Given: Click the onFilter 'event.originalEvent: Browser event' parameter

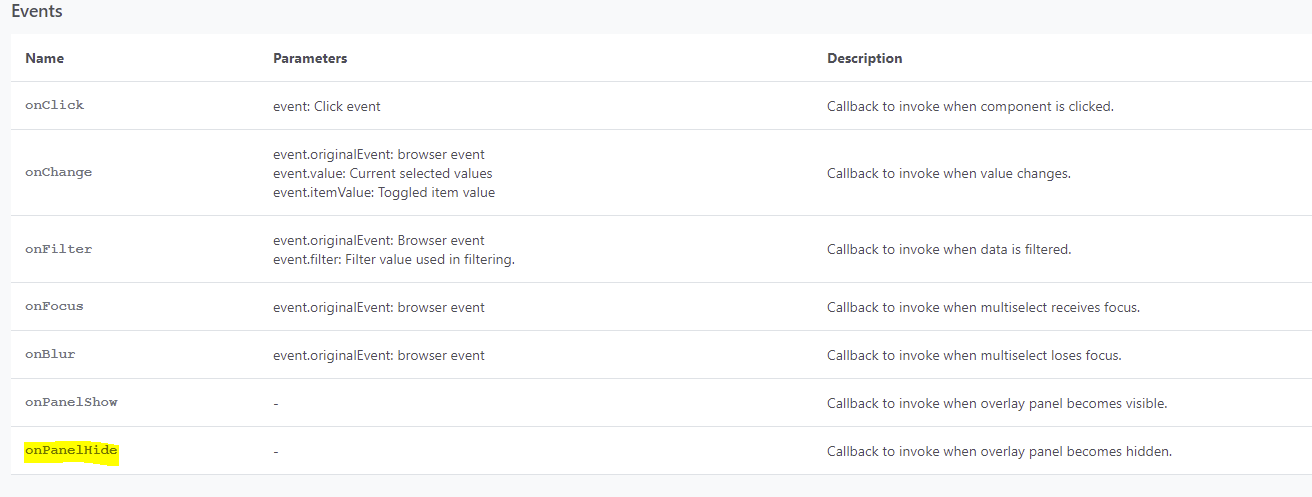Looking at the screenshot, I should pos(379,240).
